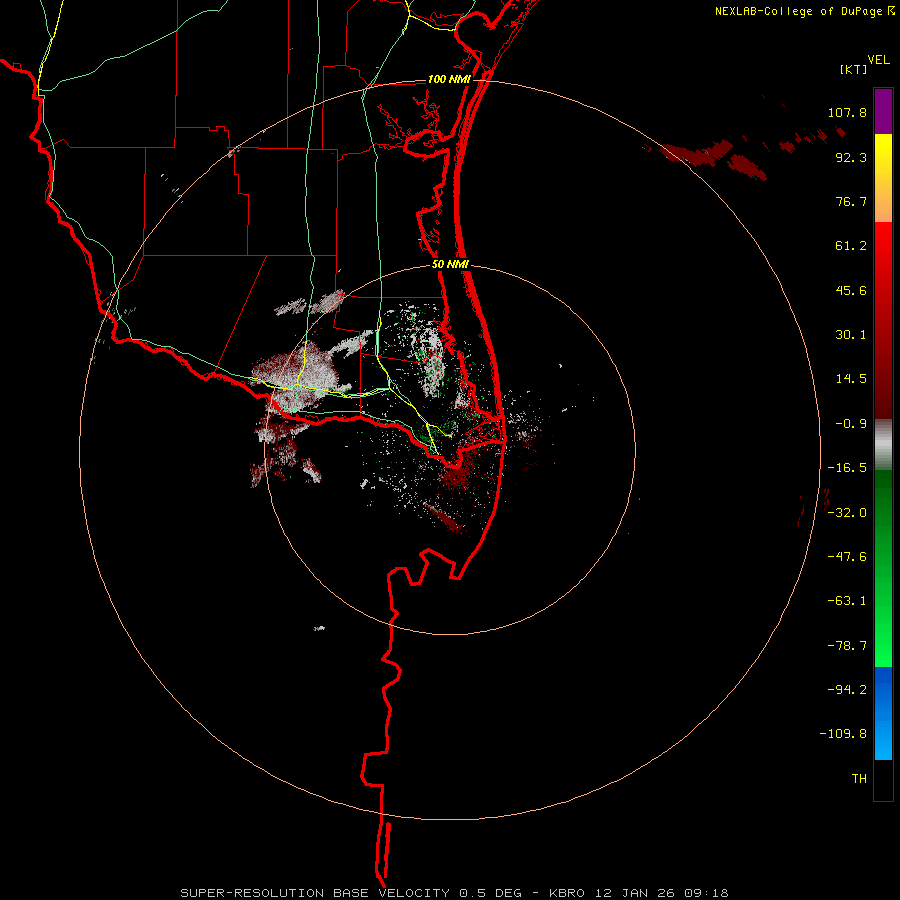Viewport: 900px width, 900px height.
Task: Click the -32.0 legend value
Action: [847, 513]
